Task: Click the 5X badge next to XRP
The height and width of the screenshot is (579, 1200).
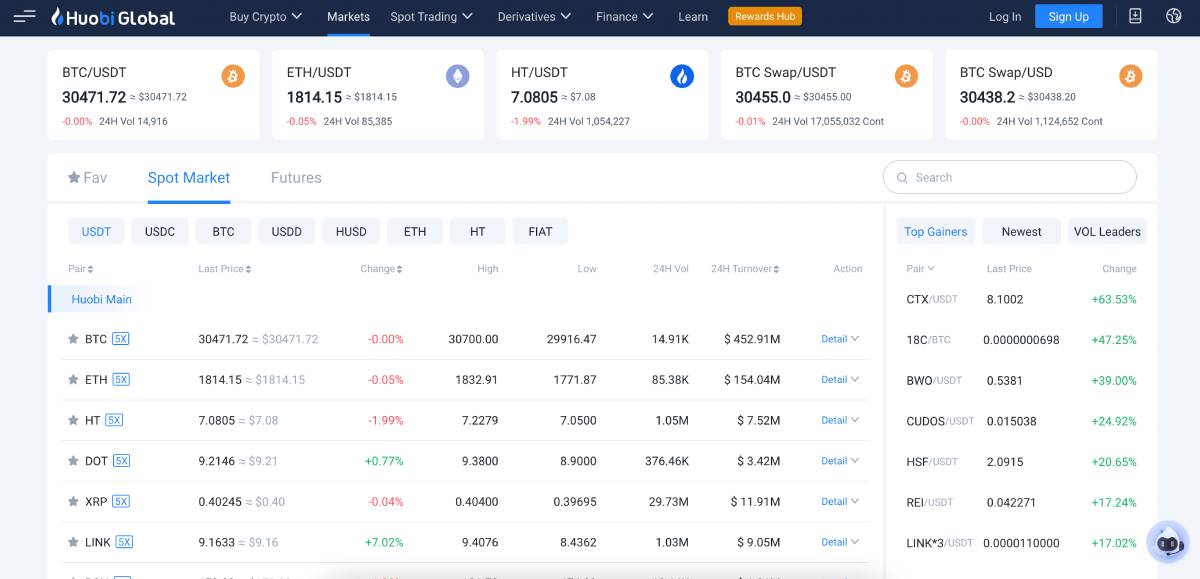Action: pos(121,501)
